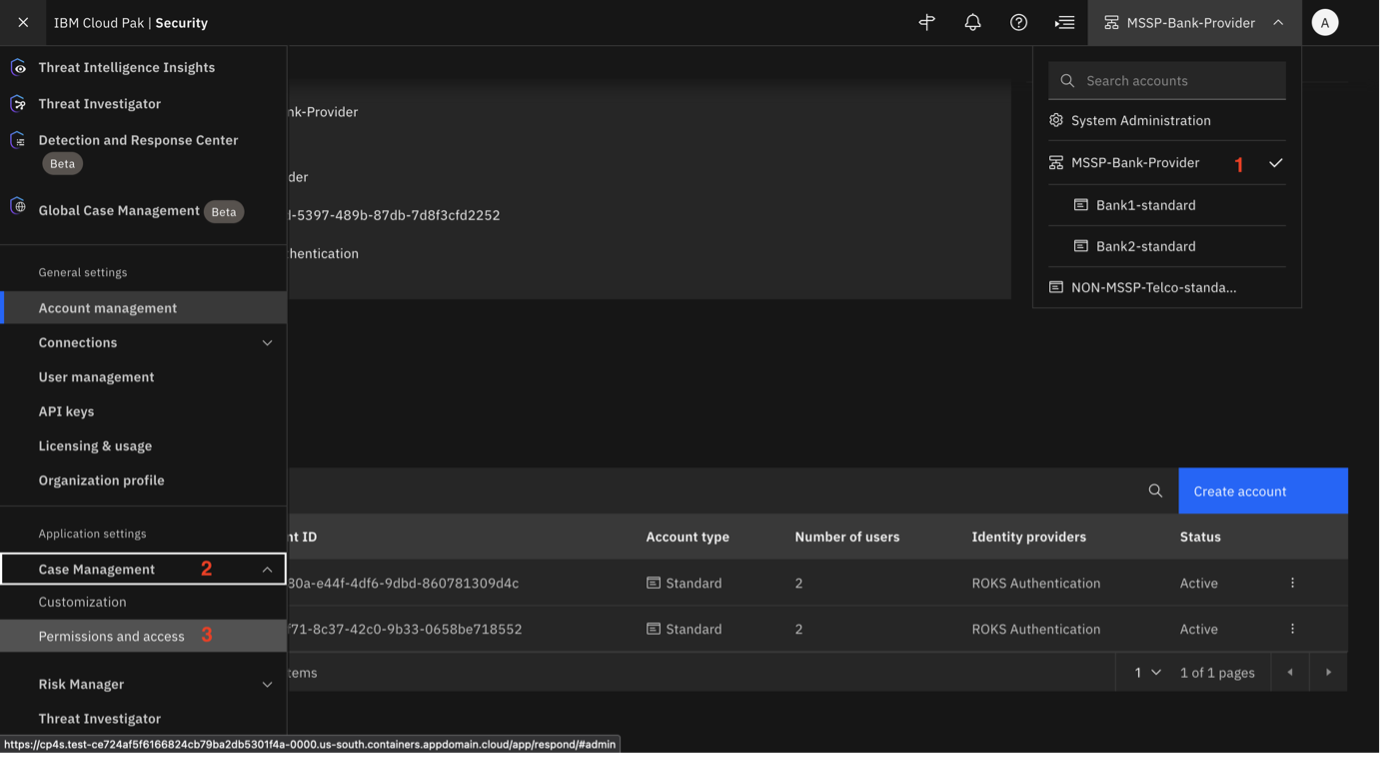Image resolution: width=1384 pixels, height=757 pixels.
Task: Go to the next page using the pagination arrow
Action: pos(1328,671)
